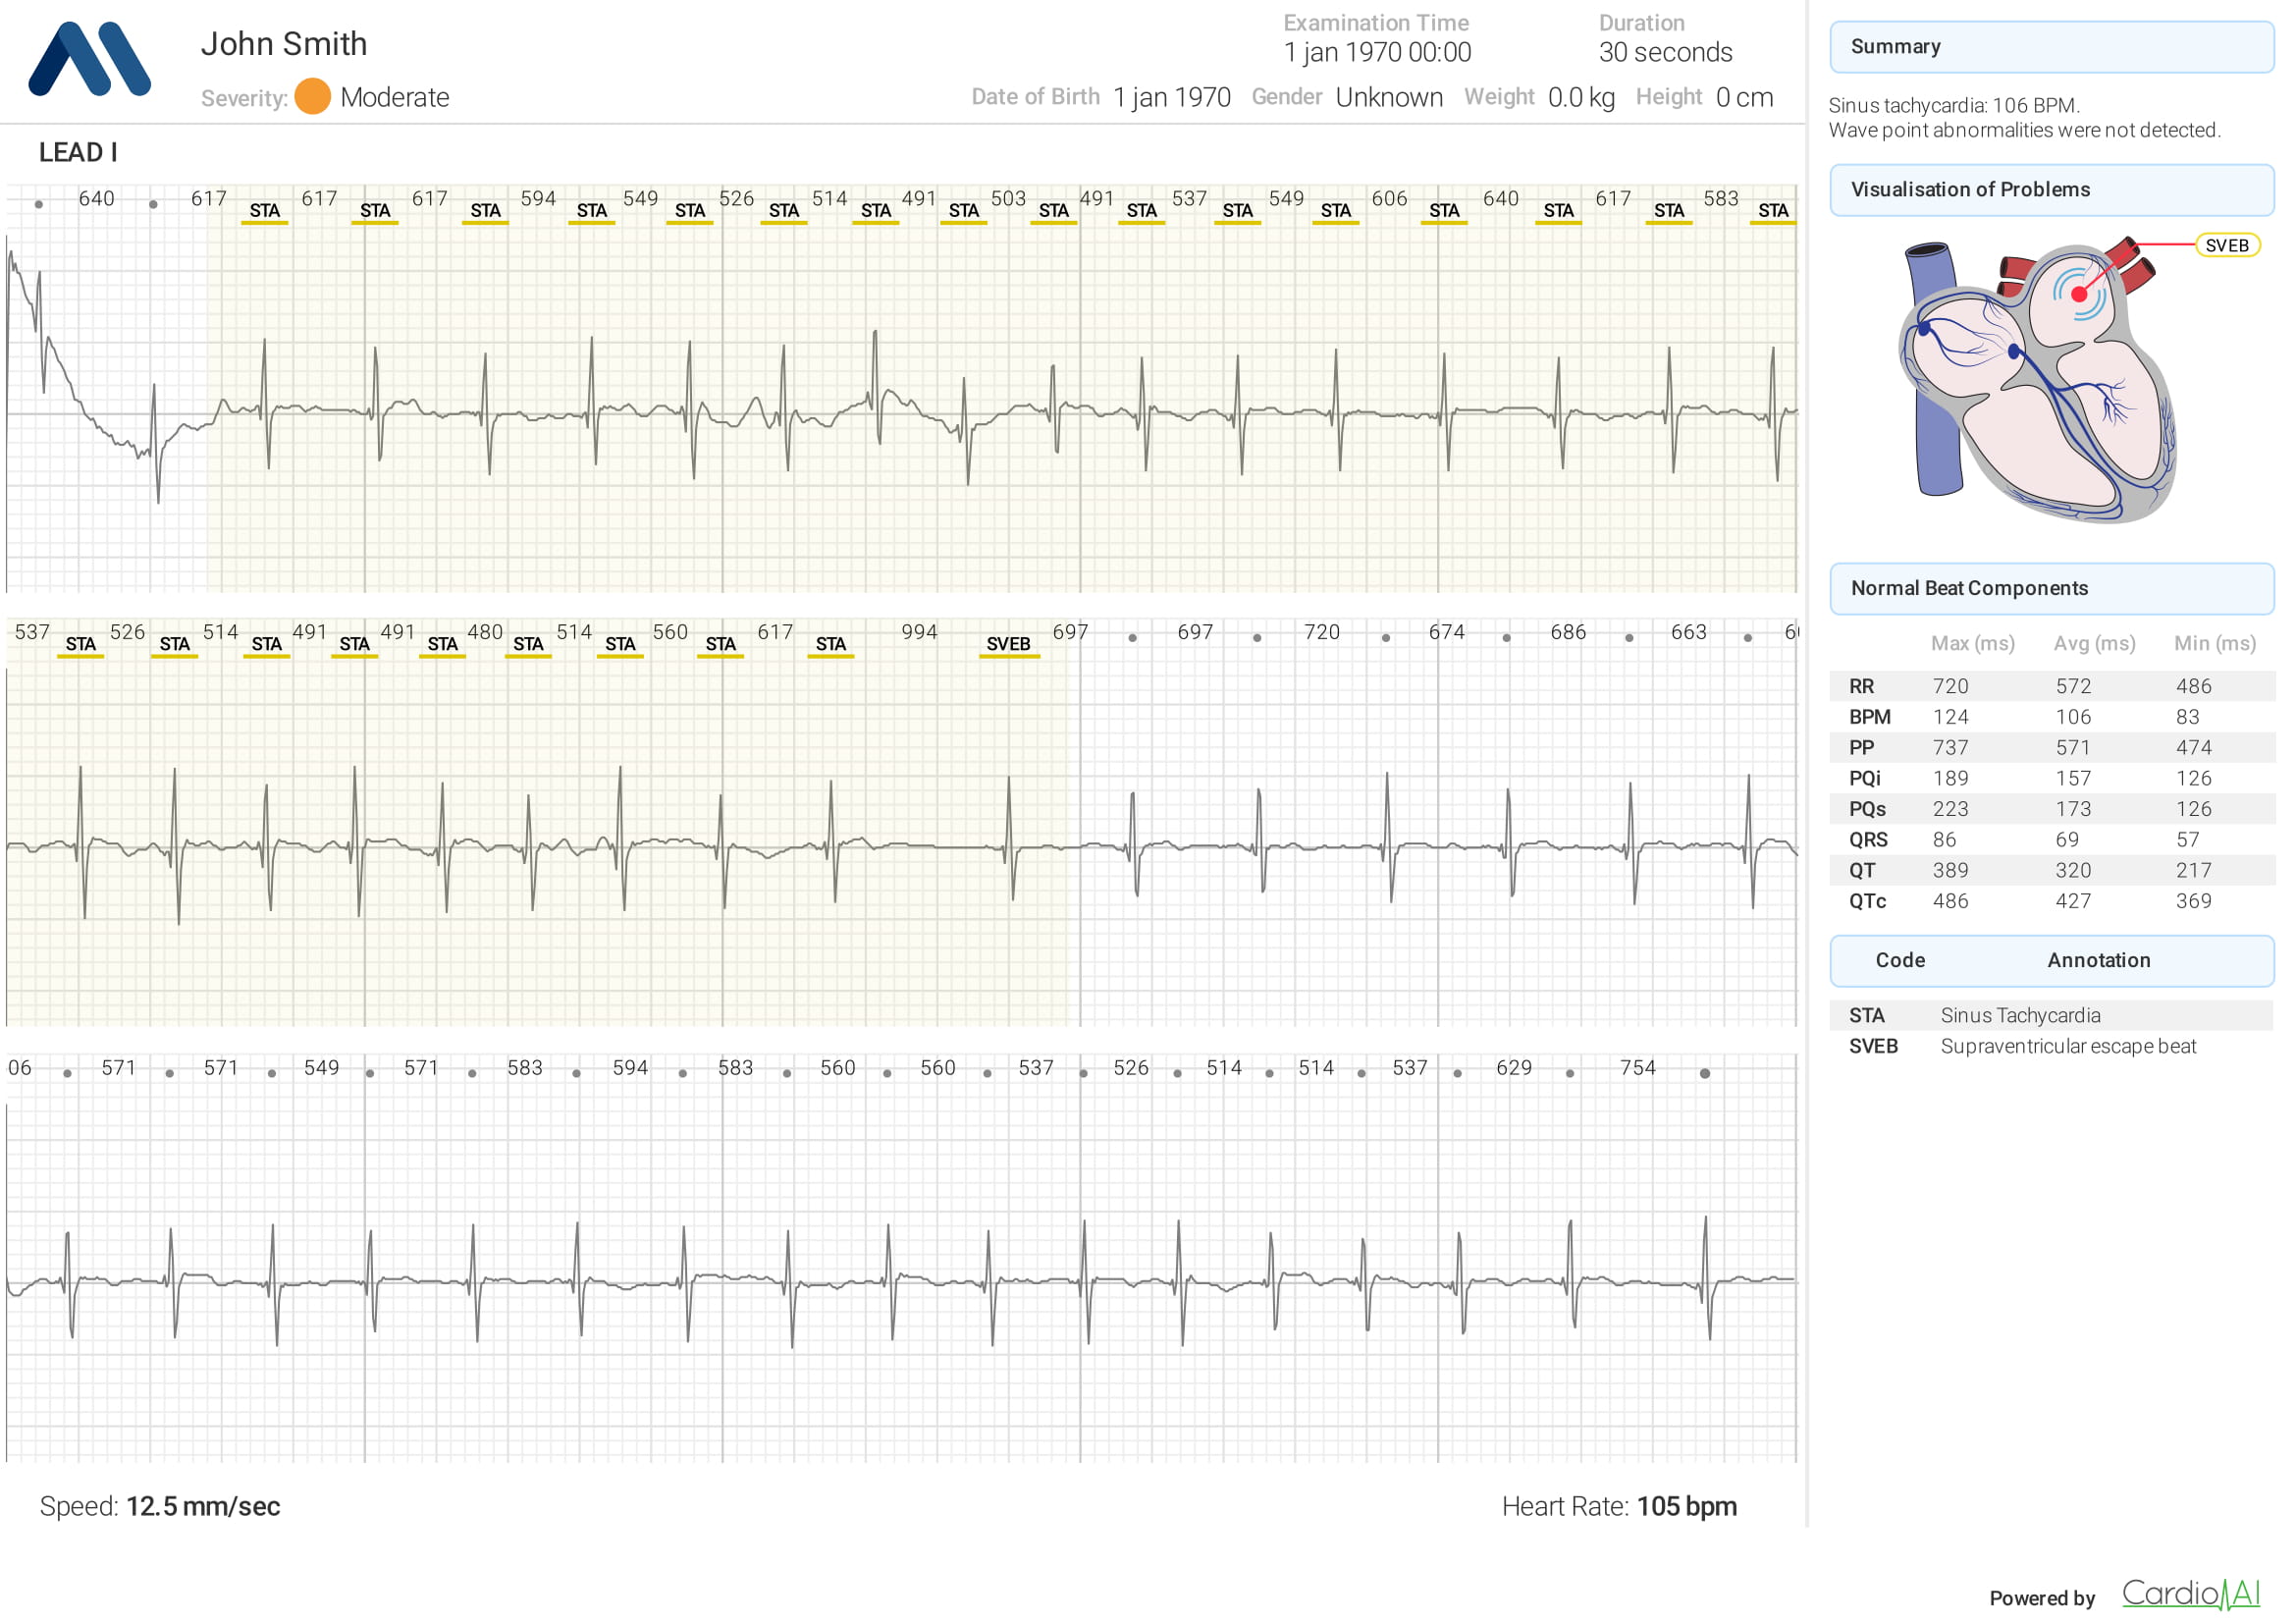Image resolution: width=2296 pixels, height=1623 pixels.
Task: Click the patient name John Smith
Action: [284, 44]
